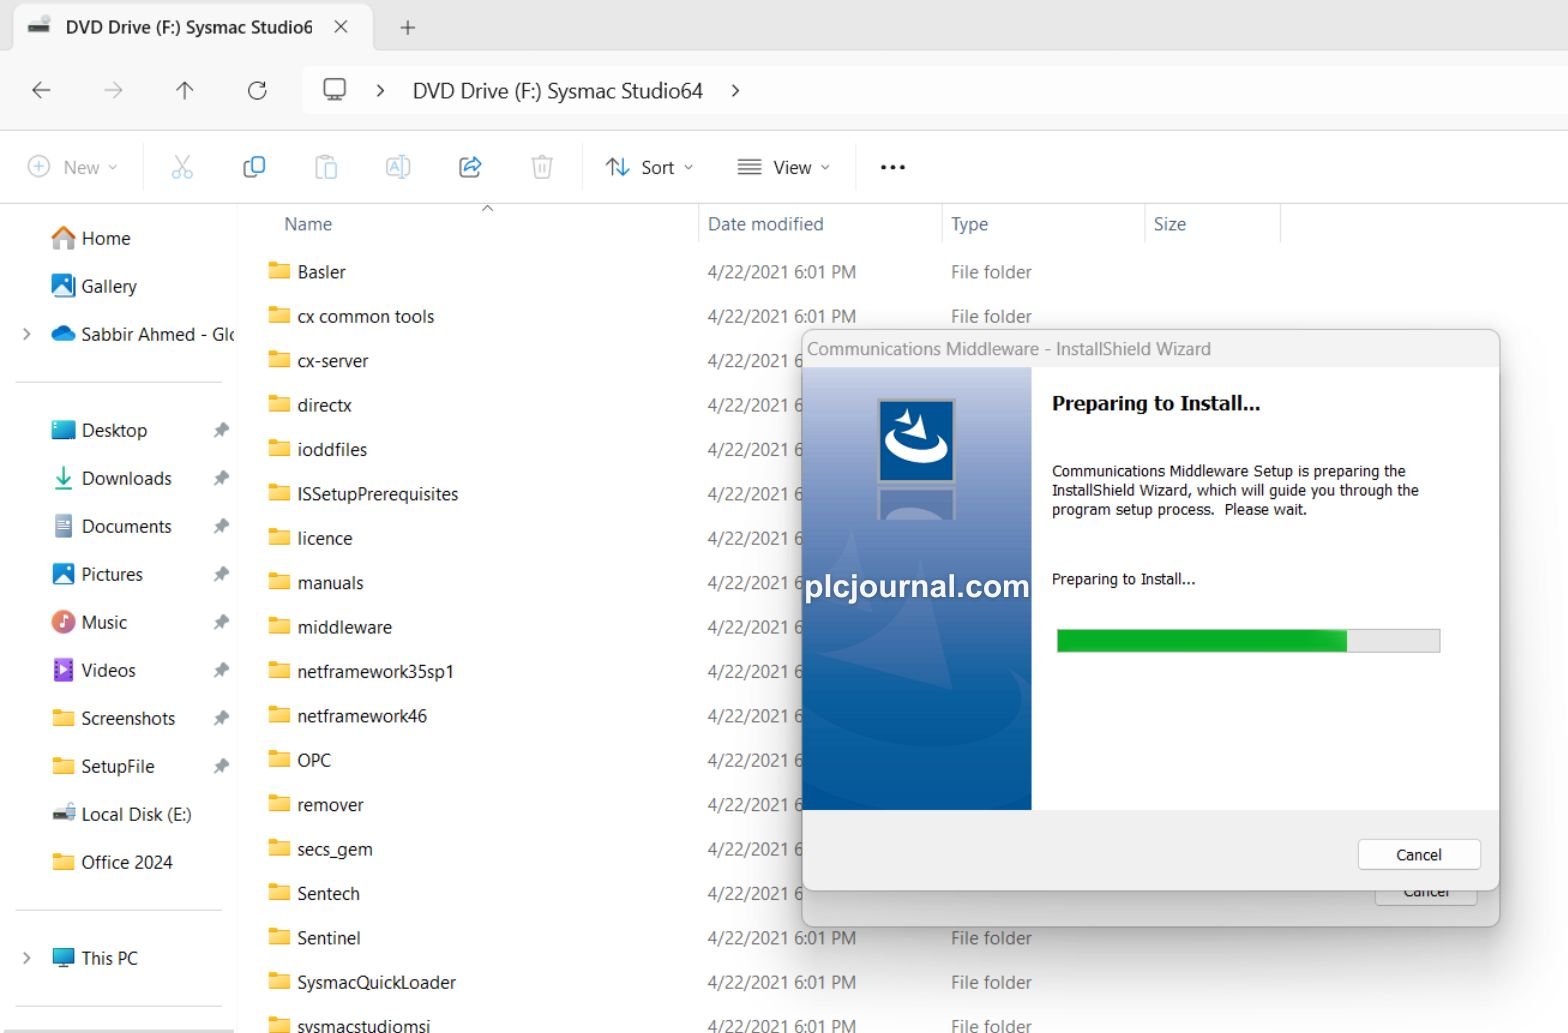Open the See more ellipsis menu
Viewport: 1568px width, 1033px height.
893,167
